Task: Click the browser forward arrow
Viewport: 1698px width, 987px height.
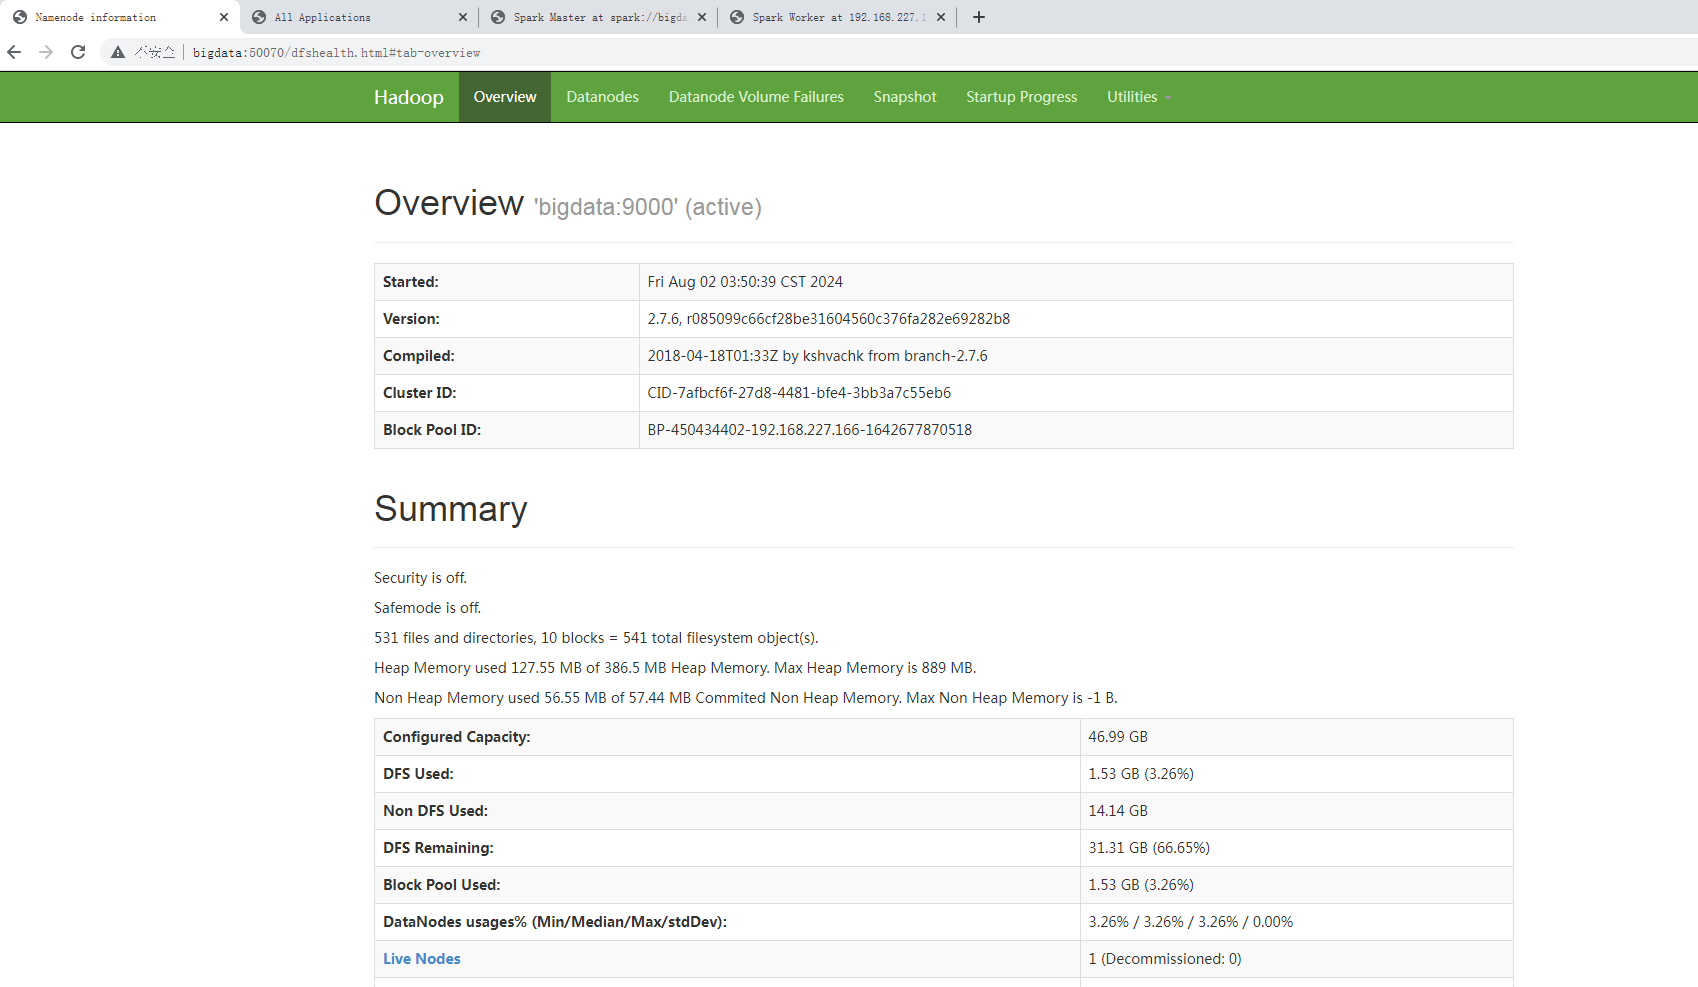Action: (46, 52)
